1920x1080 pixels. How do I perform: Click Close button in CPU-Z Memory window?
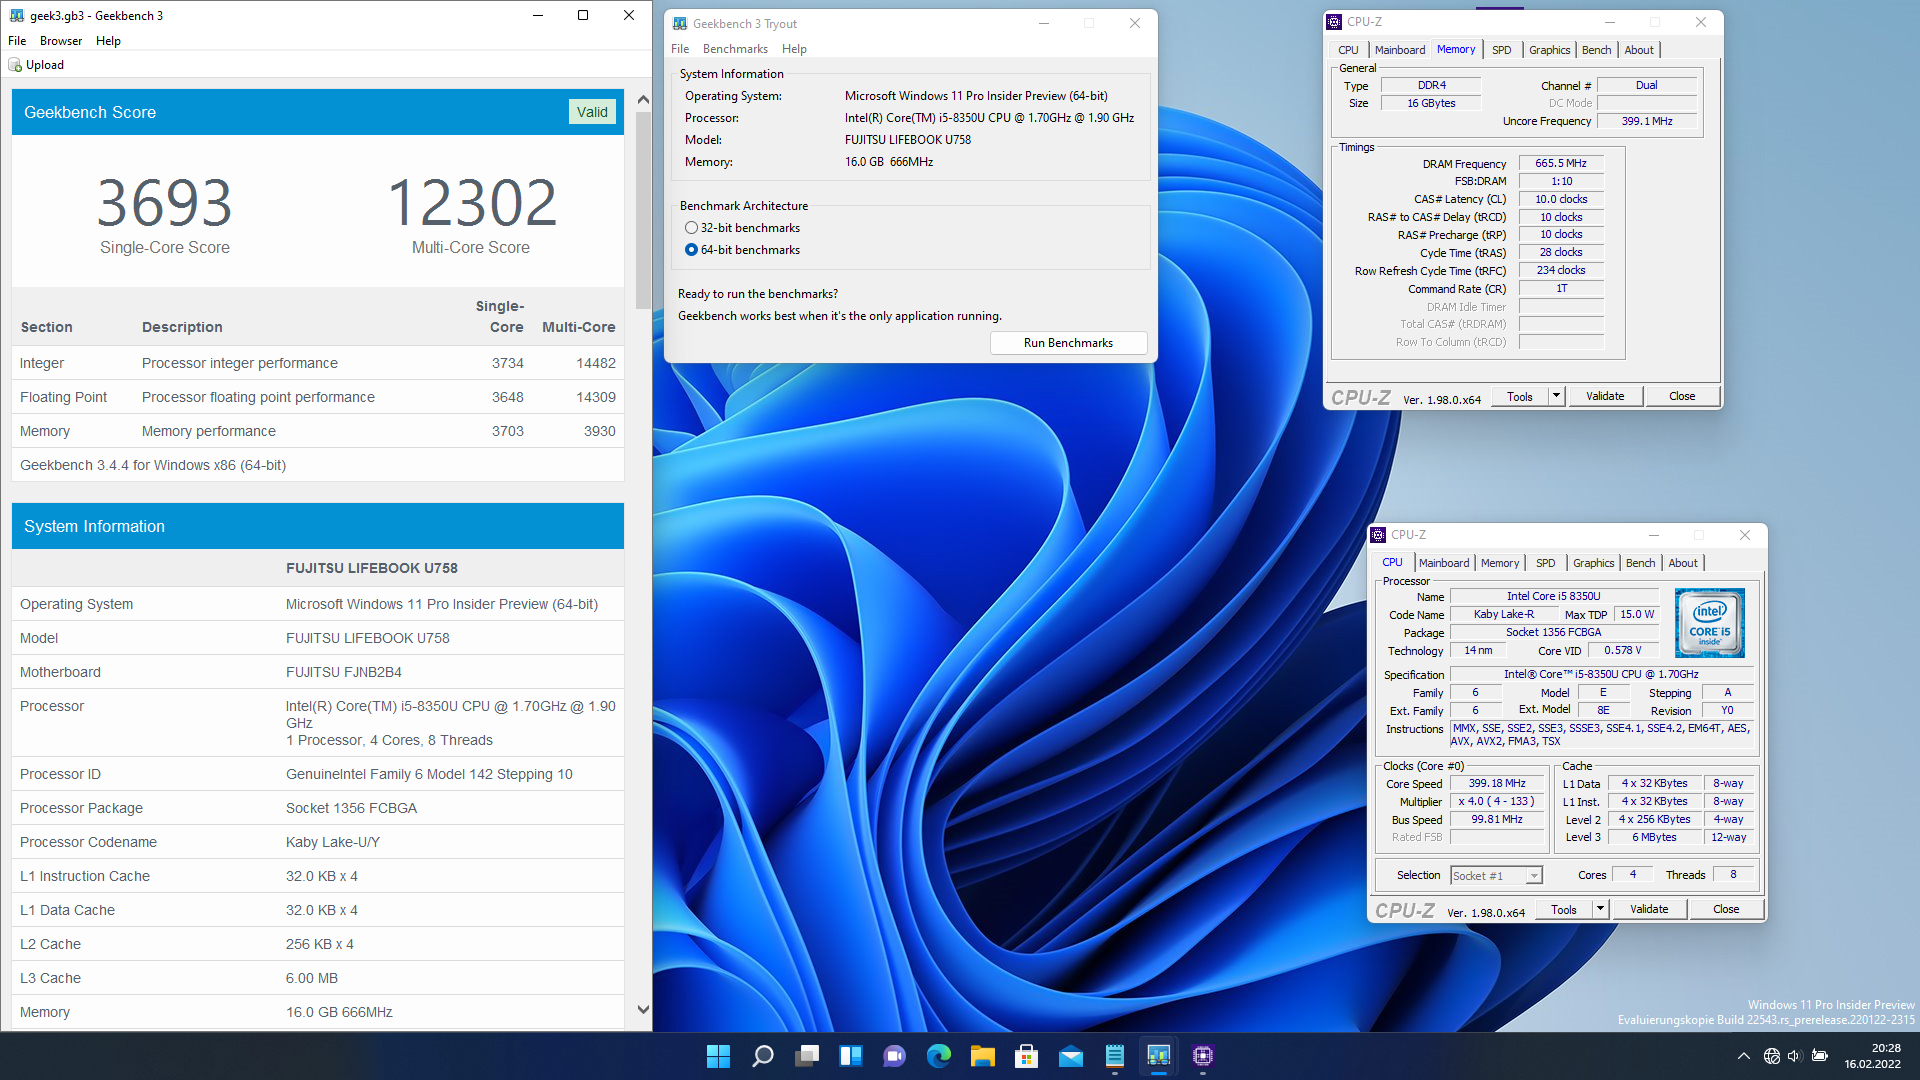pyautogui.click(x=1682, y=396)
